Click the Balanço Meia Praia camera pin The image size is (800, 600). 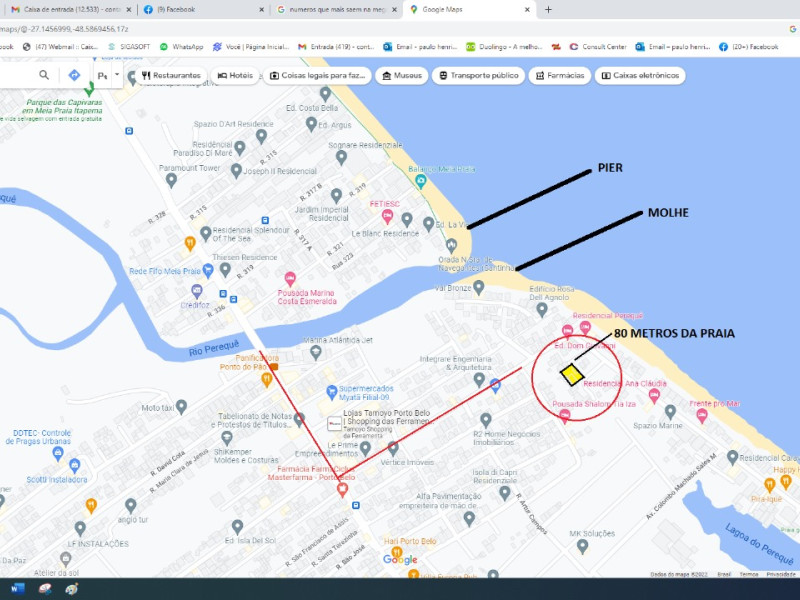pos(420,180)
